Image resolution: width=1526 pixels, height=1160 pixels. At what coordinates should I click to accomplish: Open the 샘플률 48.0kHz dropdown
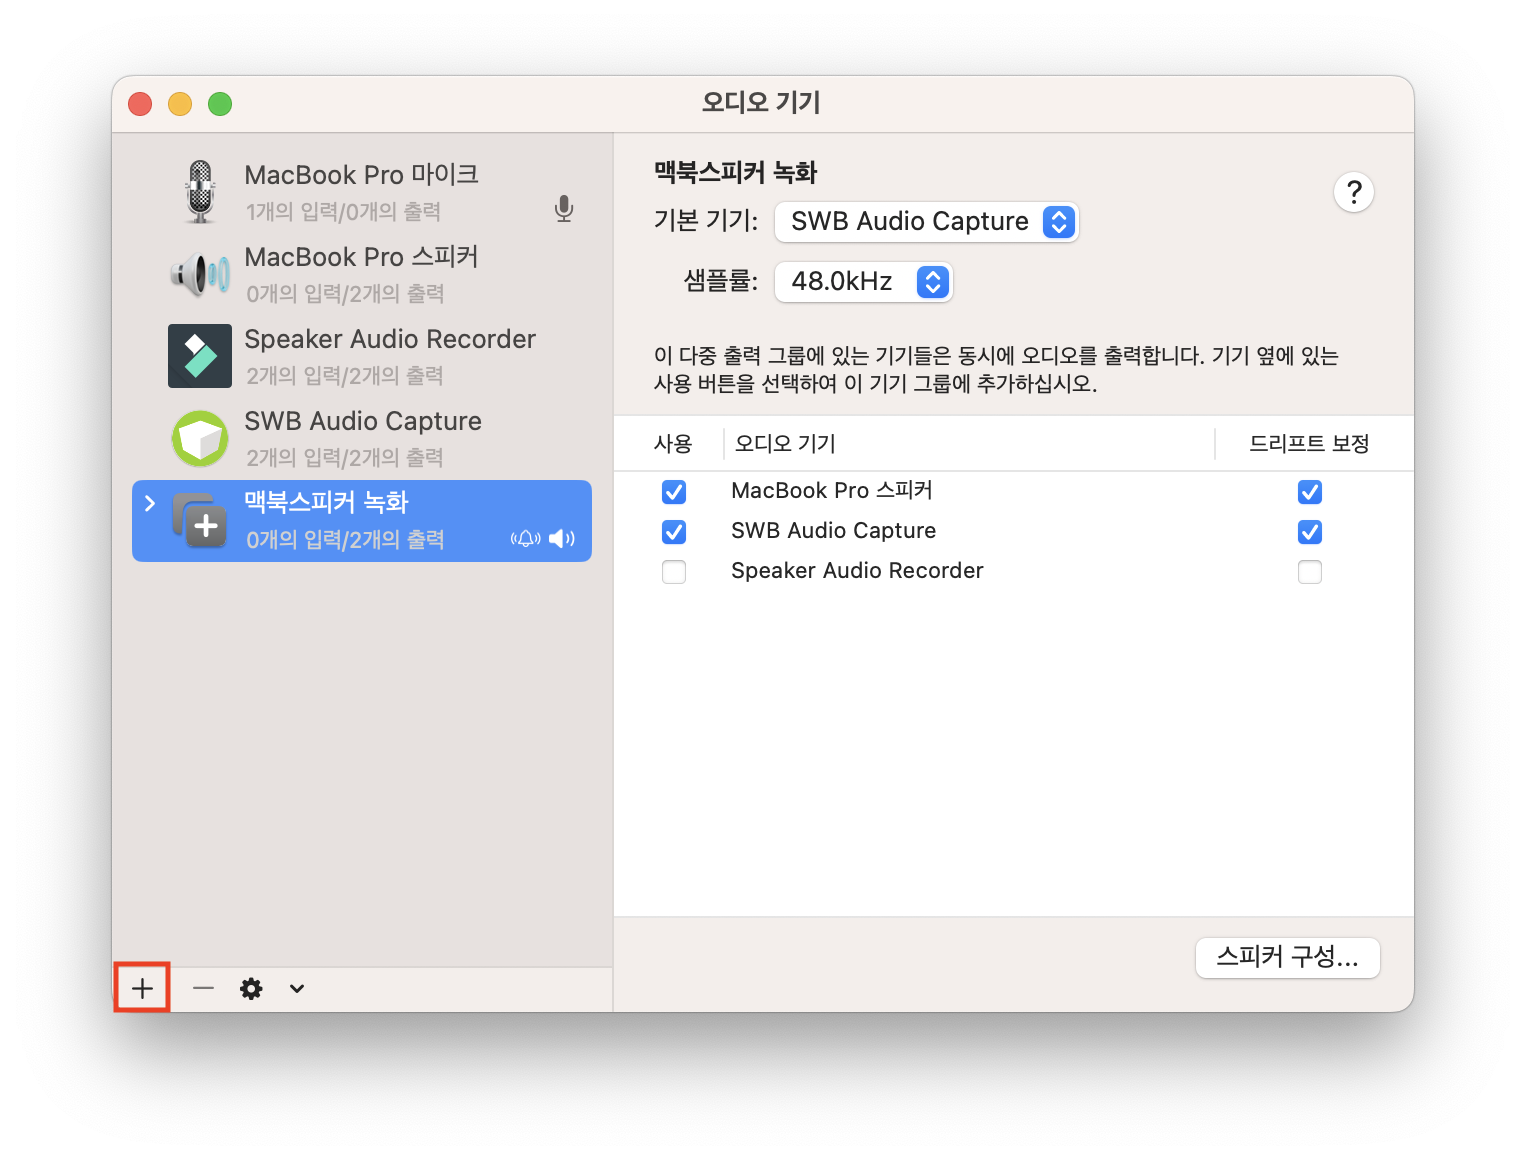pyautogui.click(x=864, y=282)
